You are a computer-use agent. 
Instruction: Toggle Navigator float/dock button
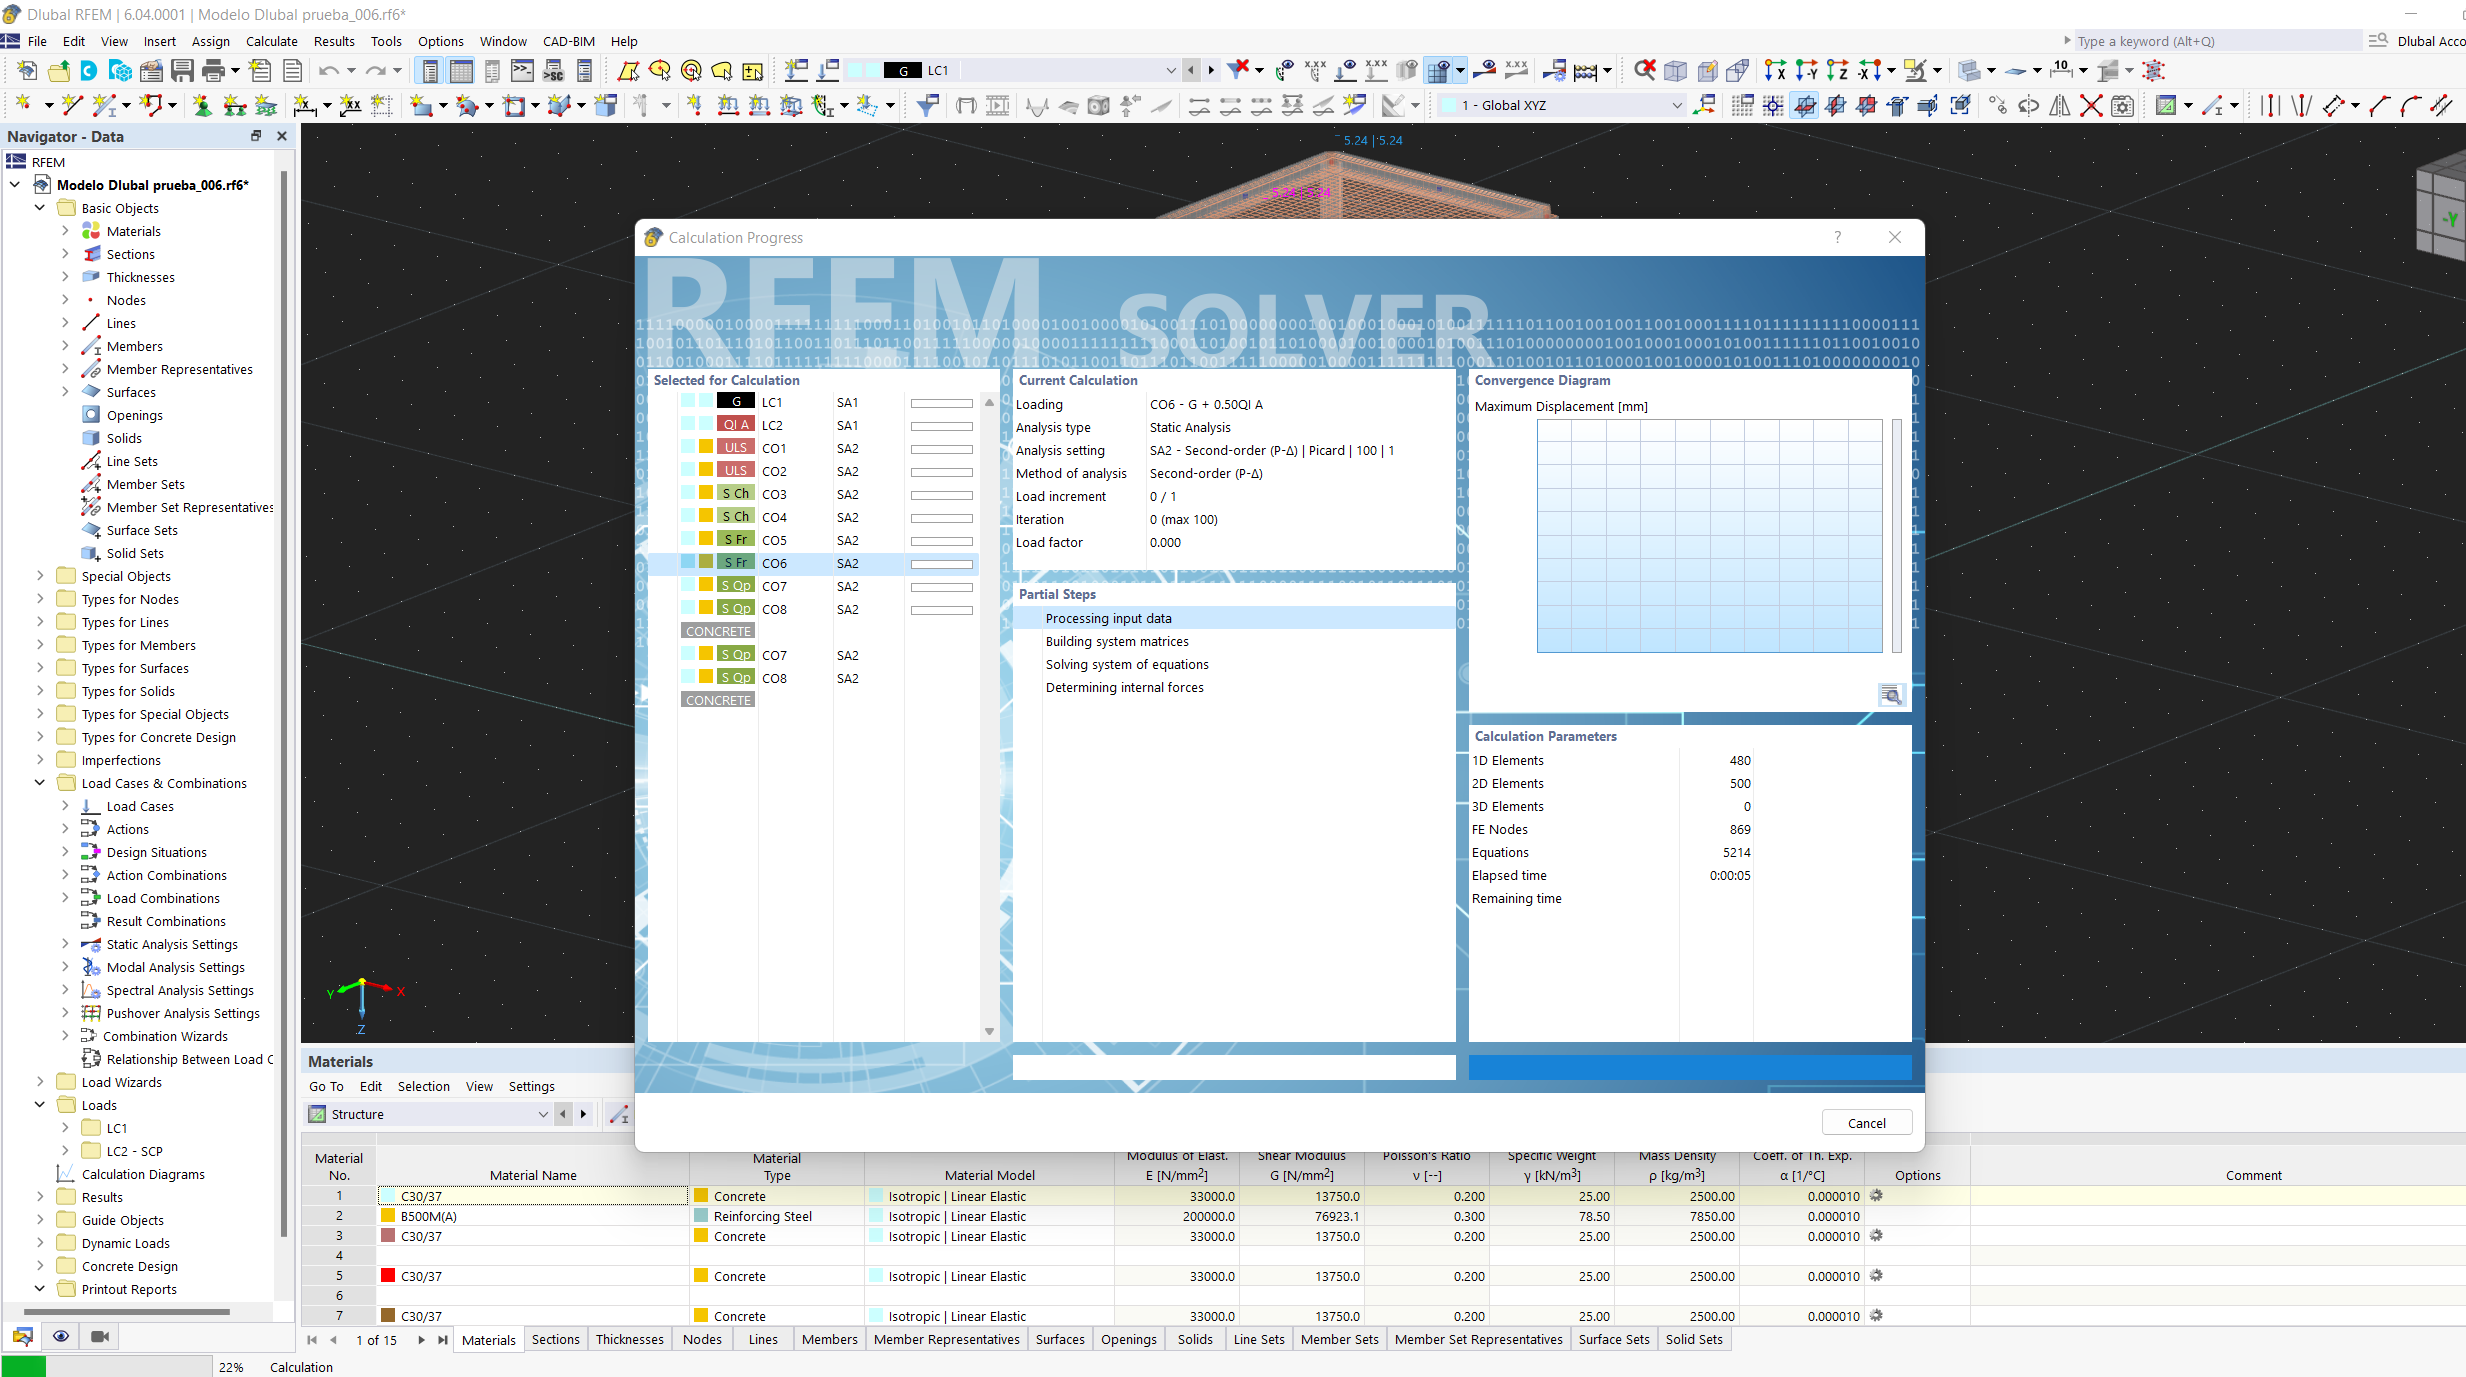256,136
